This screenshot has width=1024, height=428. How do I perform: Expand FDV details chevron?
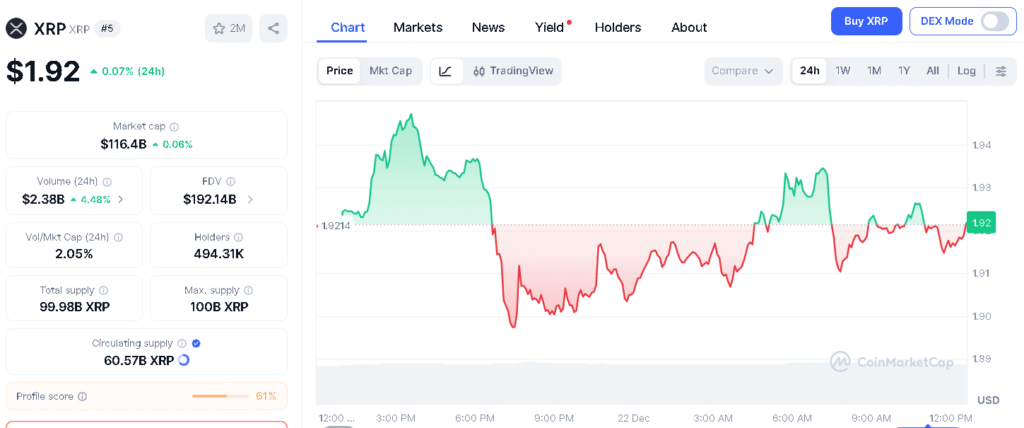[x=250, y=199]
